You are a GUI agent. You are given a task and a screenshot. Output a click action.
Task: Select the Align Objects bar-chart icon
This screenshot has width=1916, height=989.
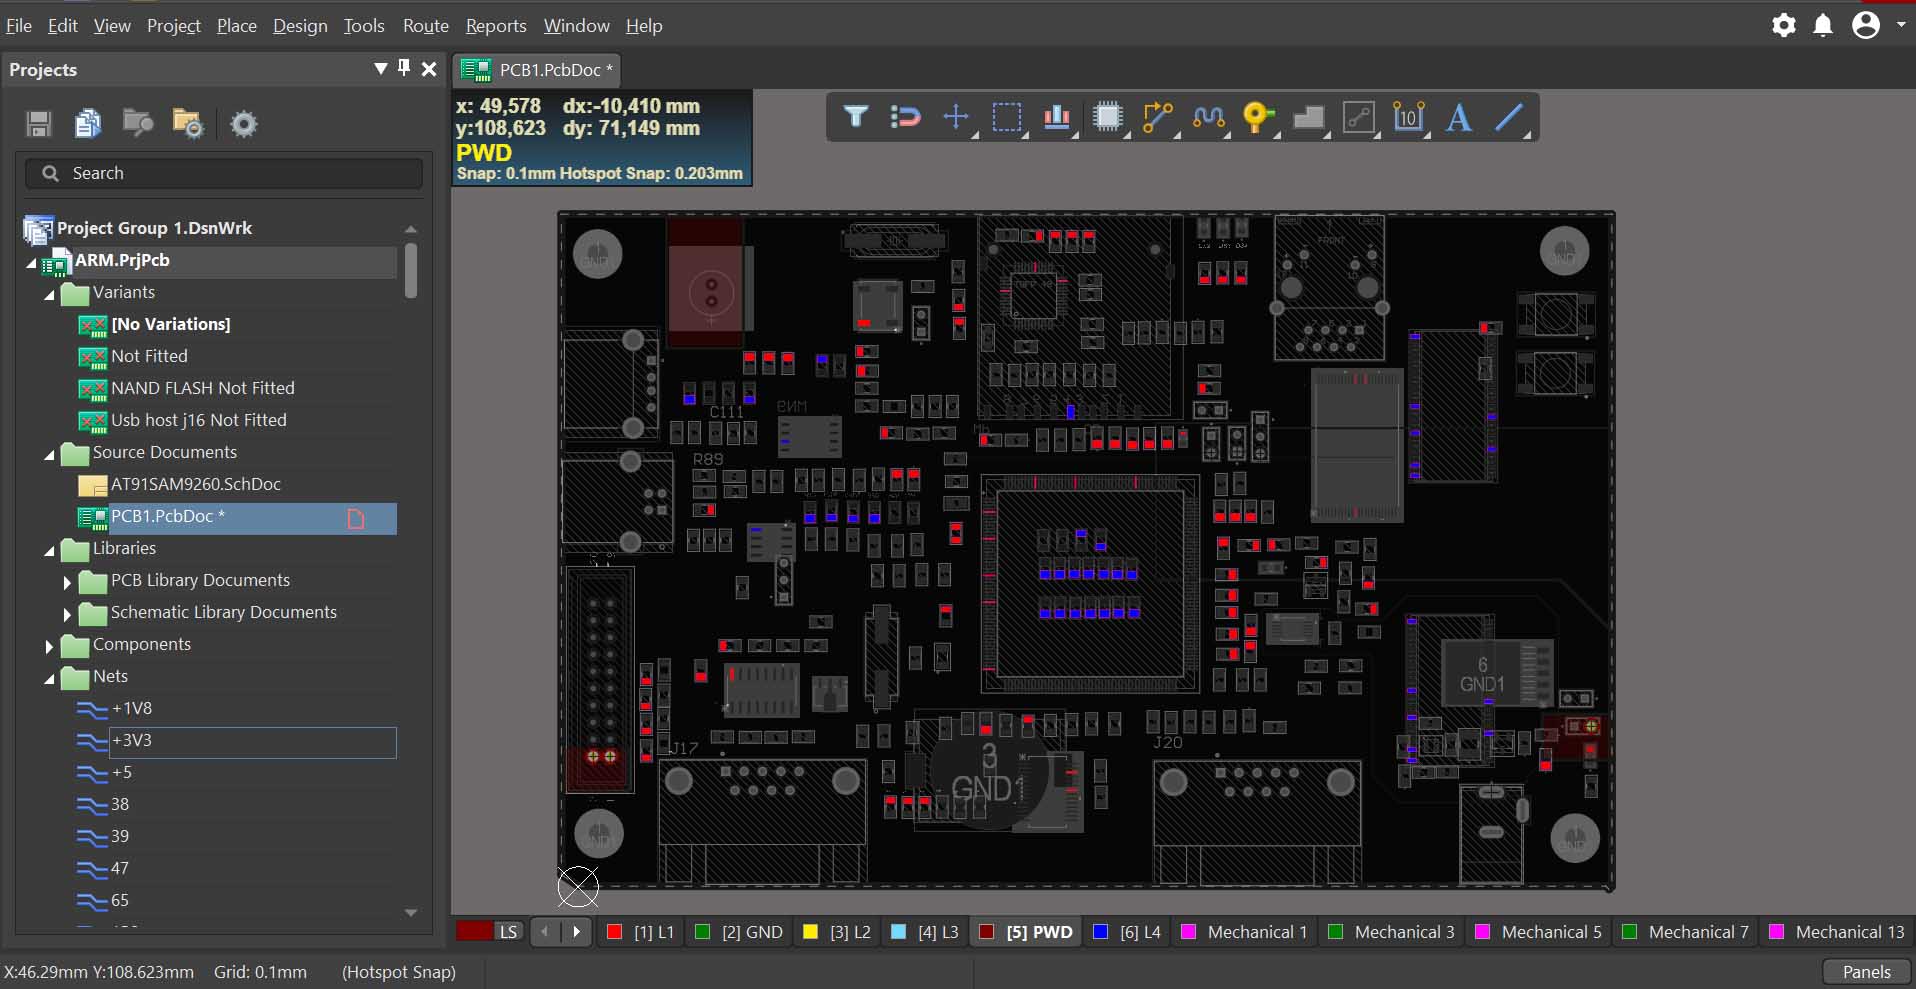pyautogui.click(x=1056, y=117)
